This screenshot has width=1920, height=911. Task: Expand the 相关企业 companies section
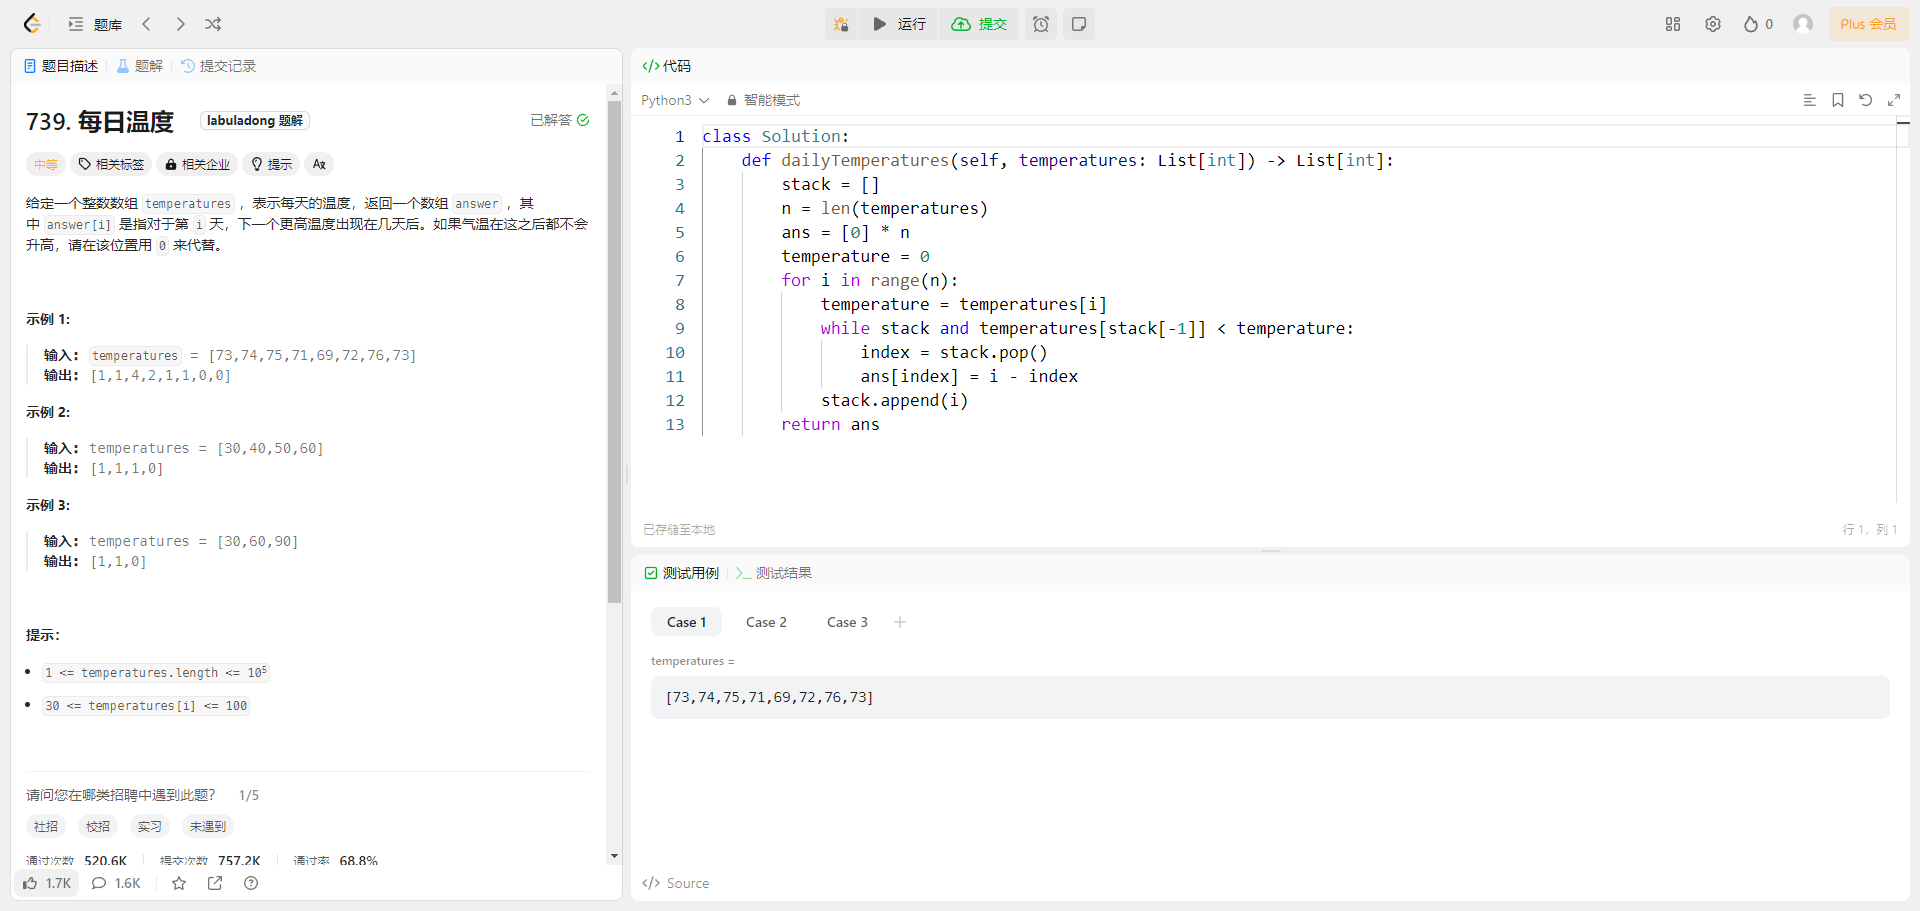pos(197,164)
